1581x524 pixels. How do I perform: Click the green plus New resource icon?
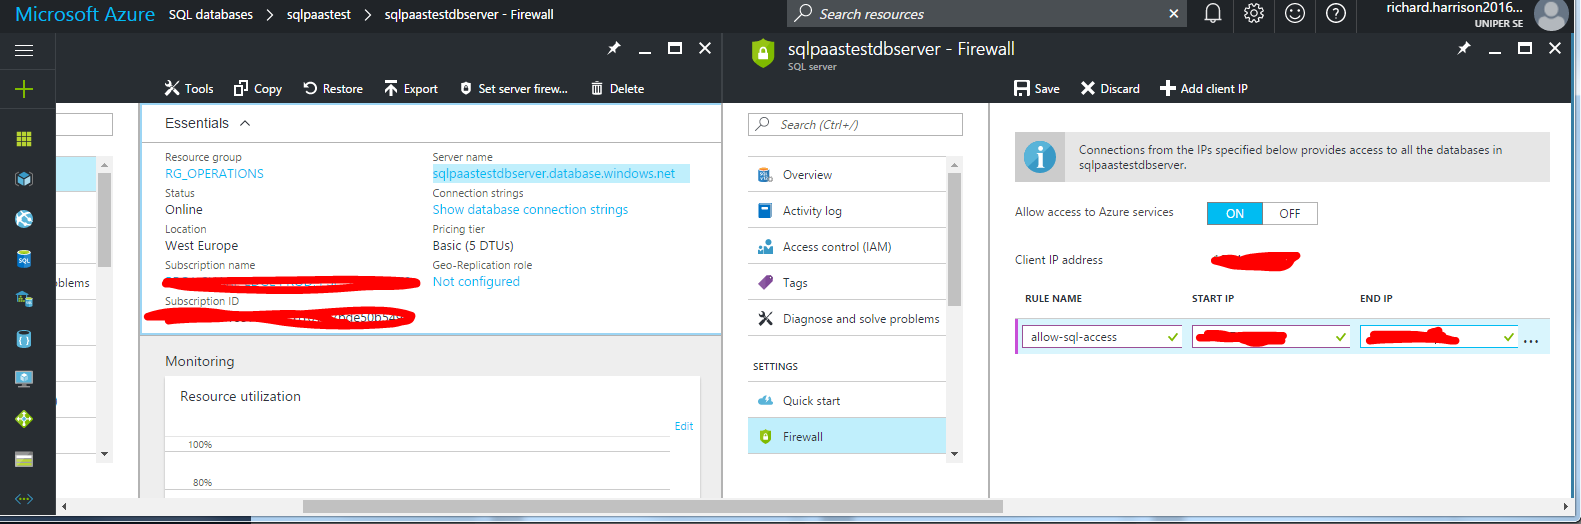pos(24,89)
